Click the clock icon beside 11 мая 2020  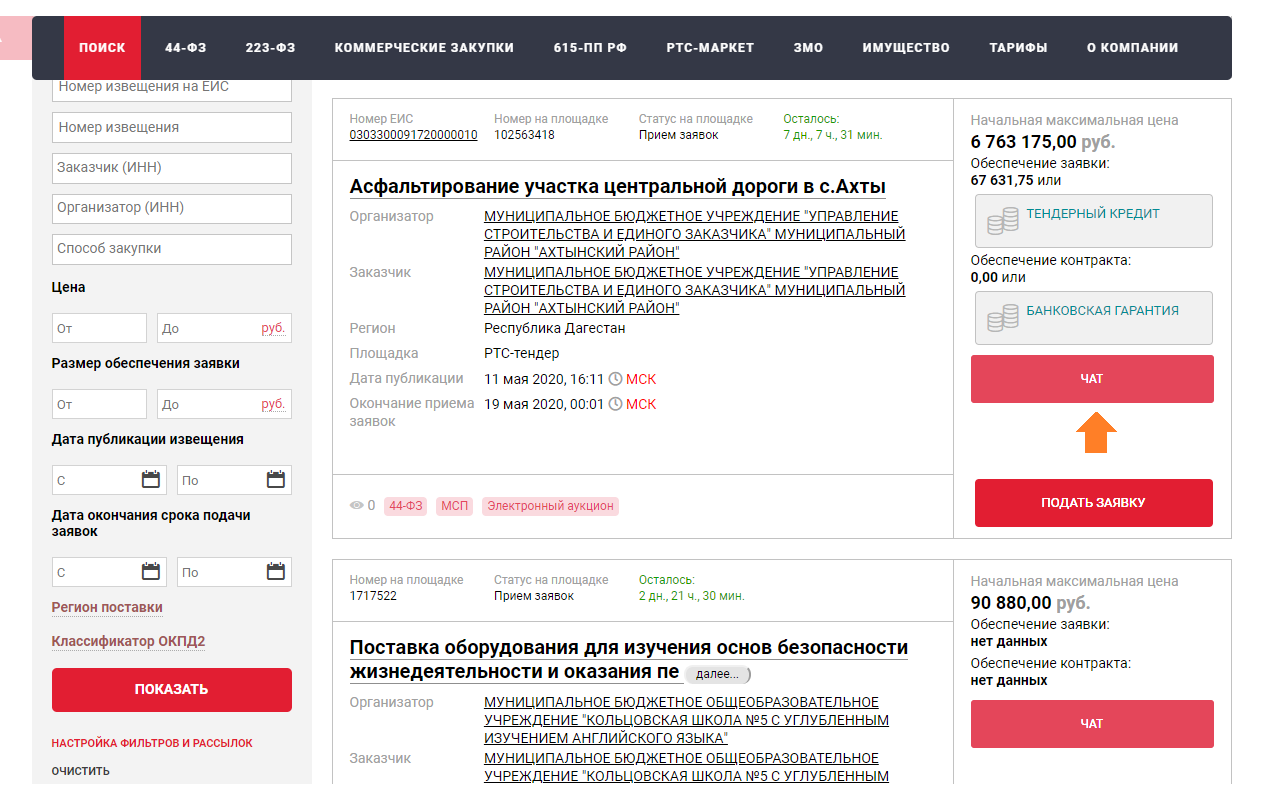point(615,379)
